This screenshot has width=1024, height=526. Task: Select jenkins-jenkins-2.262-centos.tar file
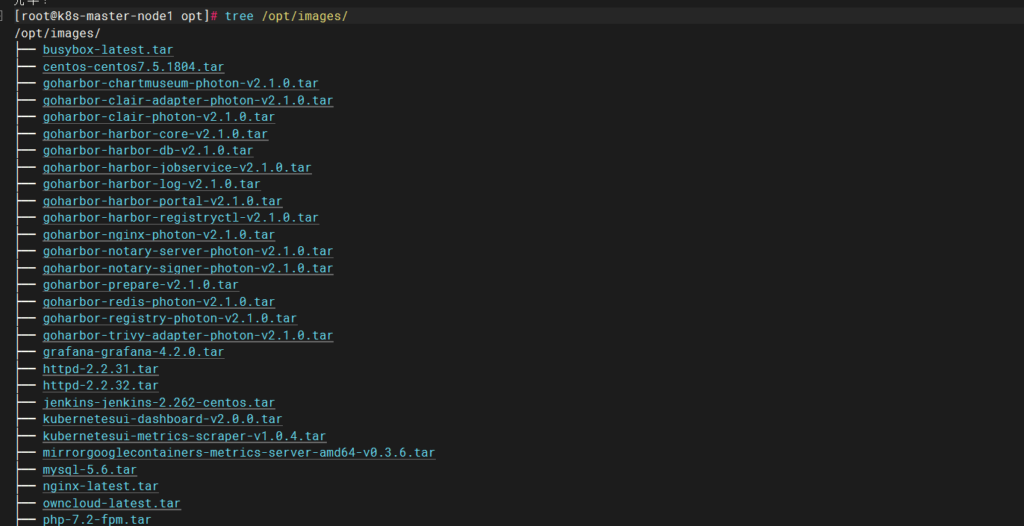click(x=158, y=403)
